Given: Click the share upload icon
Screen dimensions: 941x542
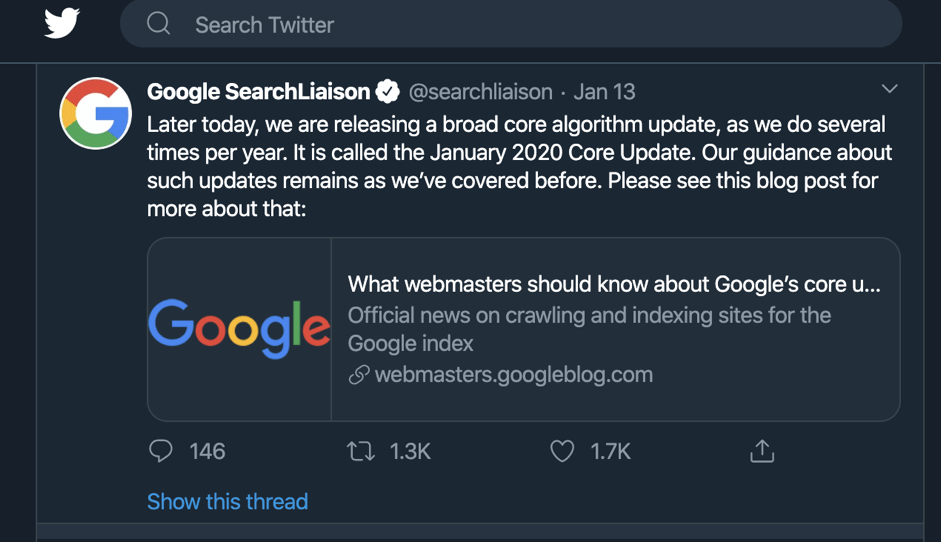Looking at the screenshot, I should click(762, 451).
